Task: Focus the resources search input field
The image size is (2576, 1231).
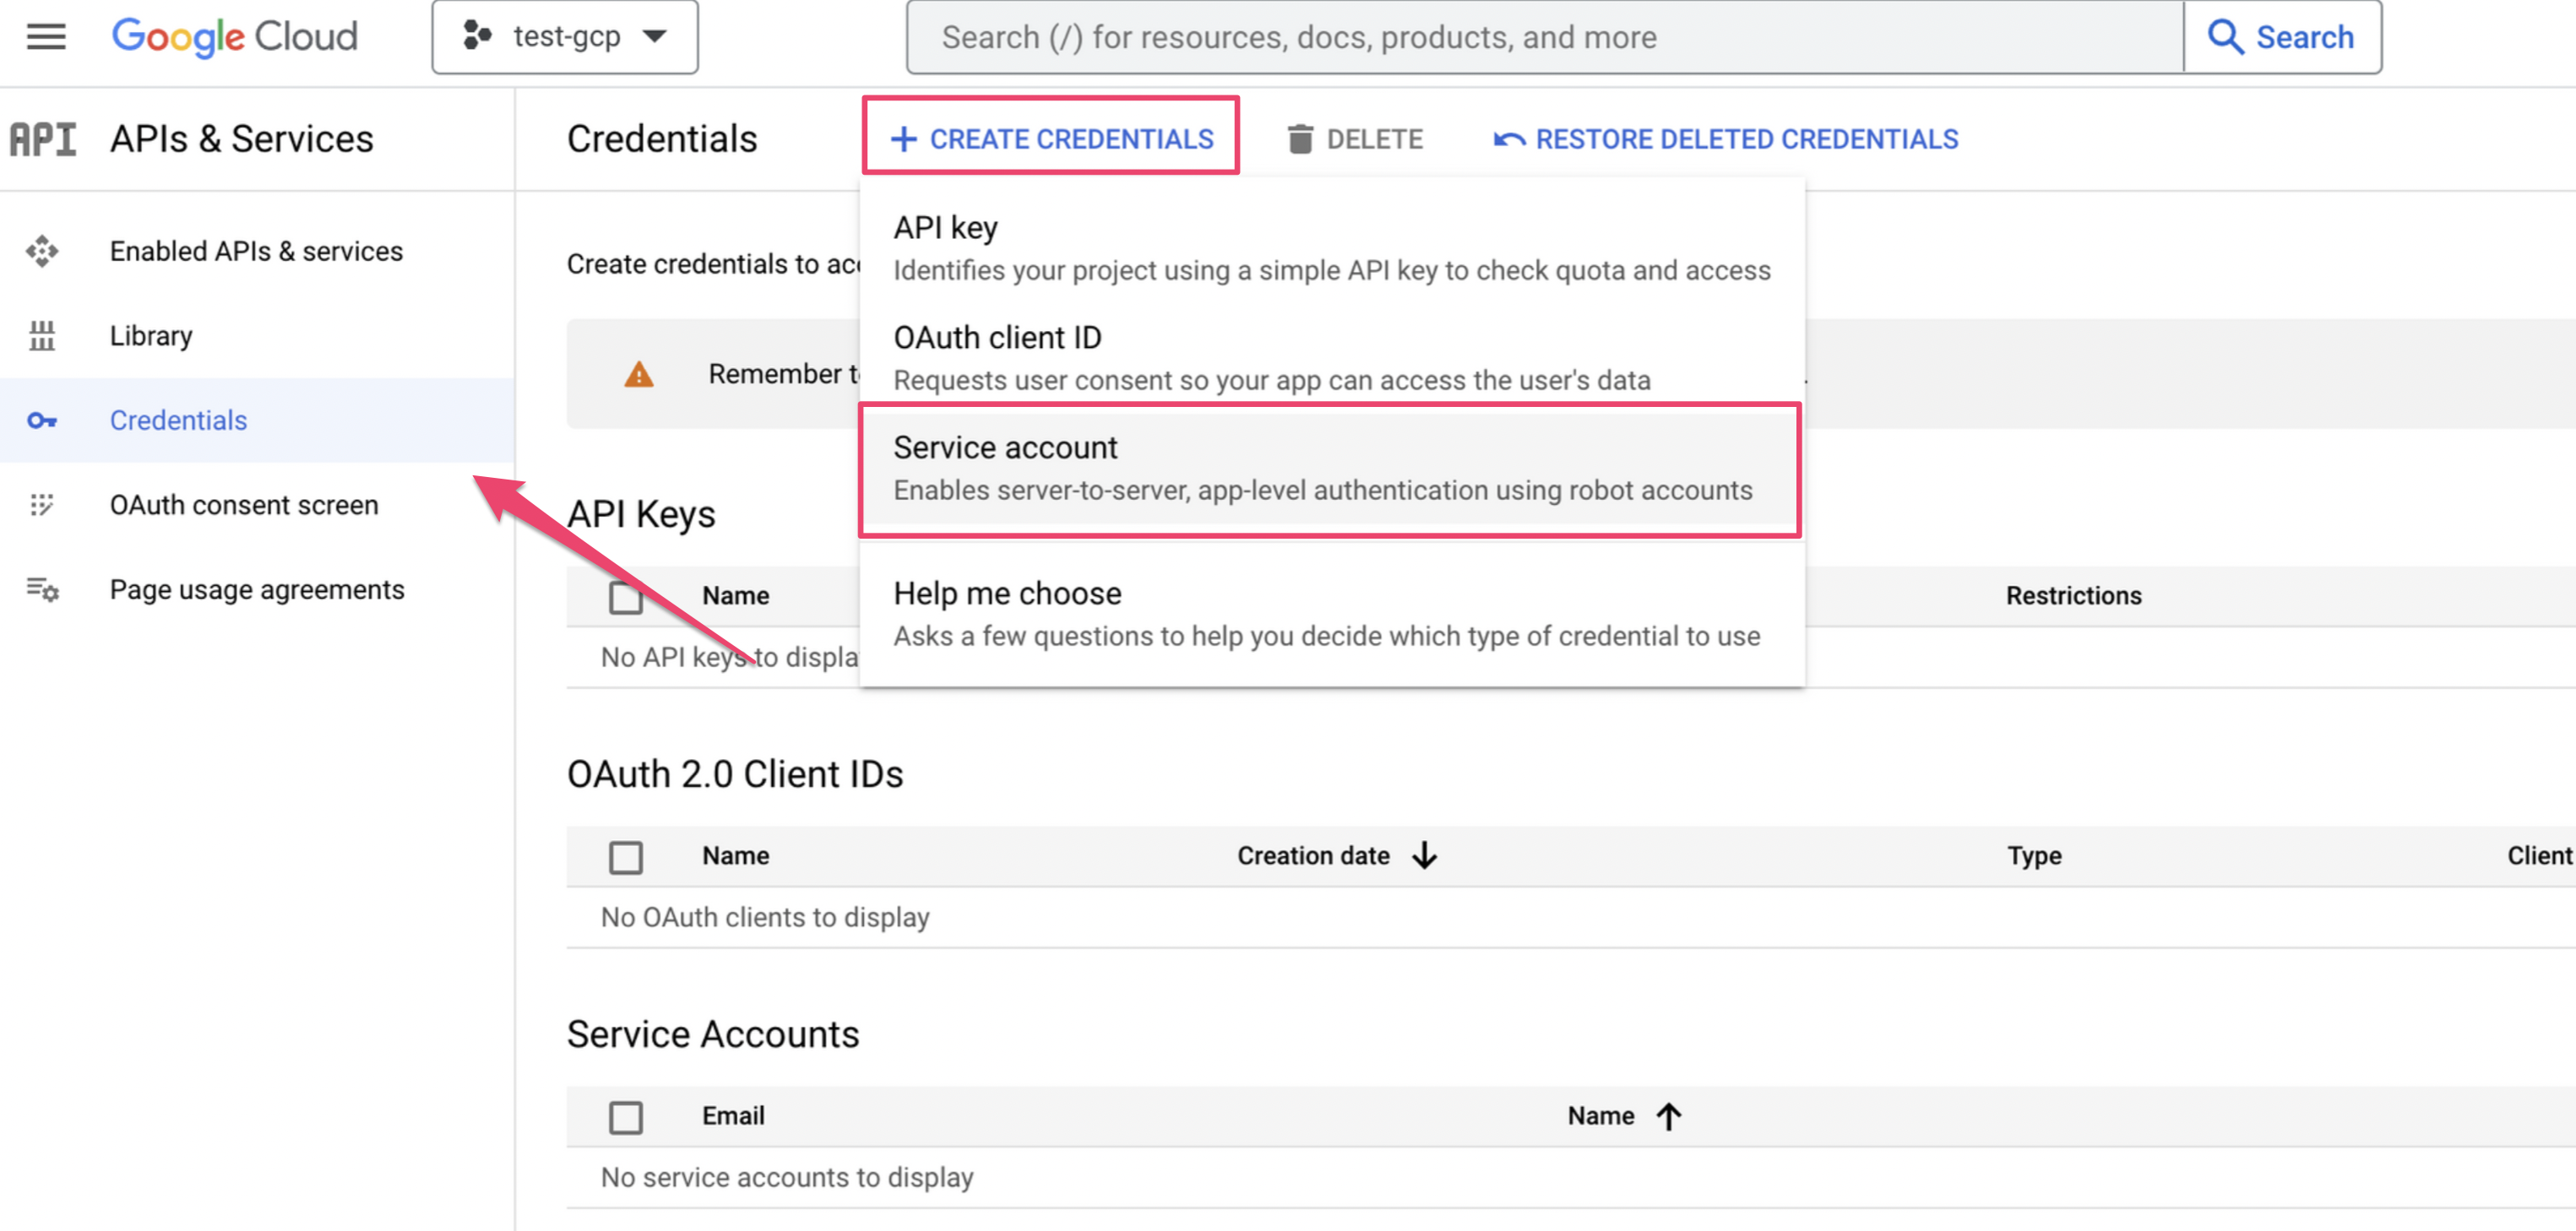Action: click(x=1545, y=37)
